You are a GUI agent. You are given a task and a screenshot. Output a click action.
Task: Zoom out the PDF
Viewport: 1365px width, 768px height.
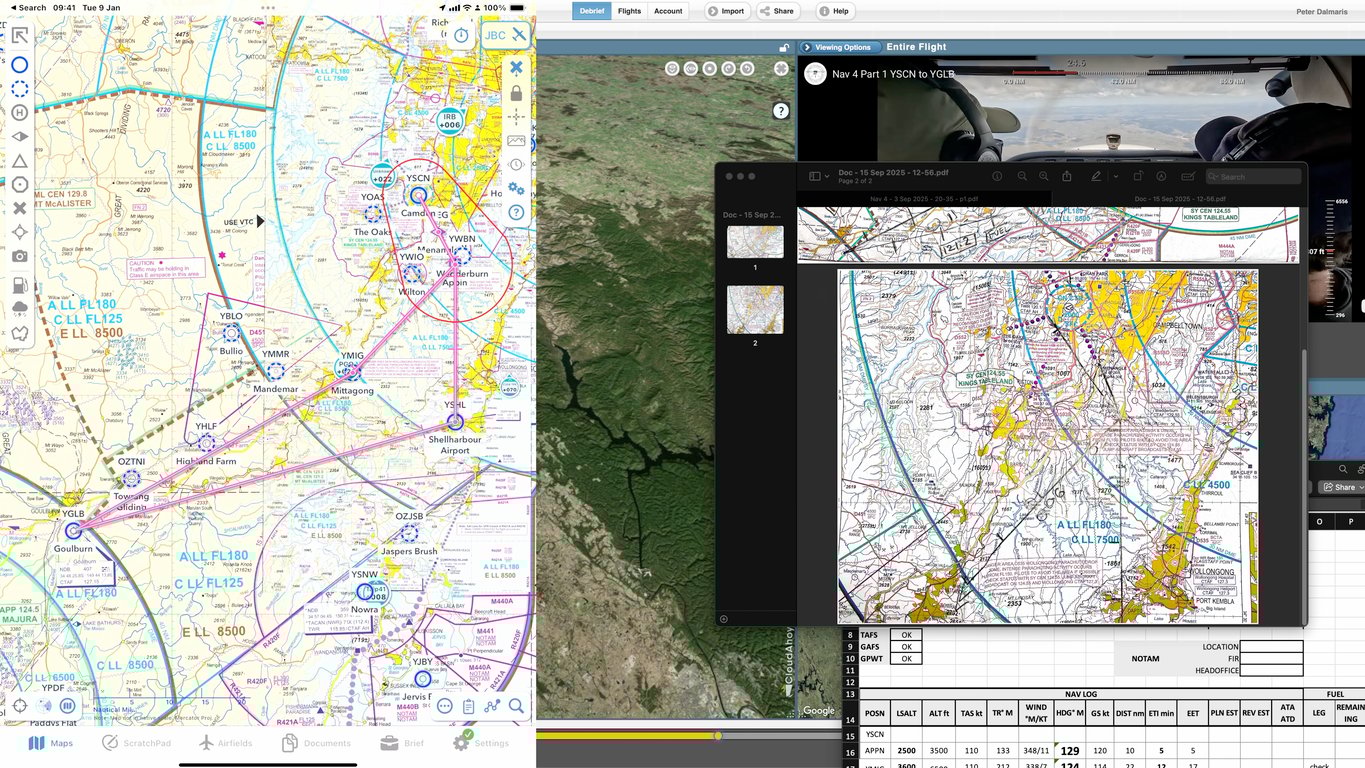[x=1022, y=176]
